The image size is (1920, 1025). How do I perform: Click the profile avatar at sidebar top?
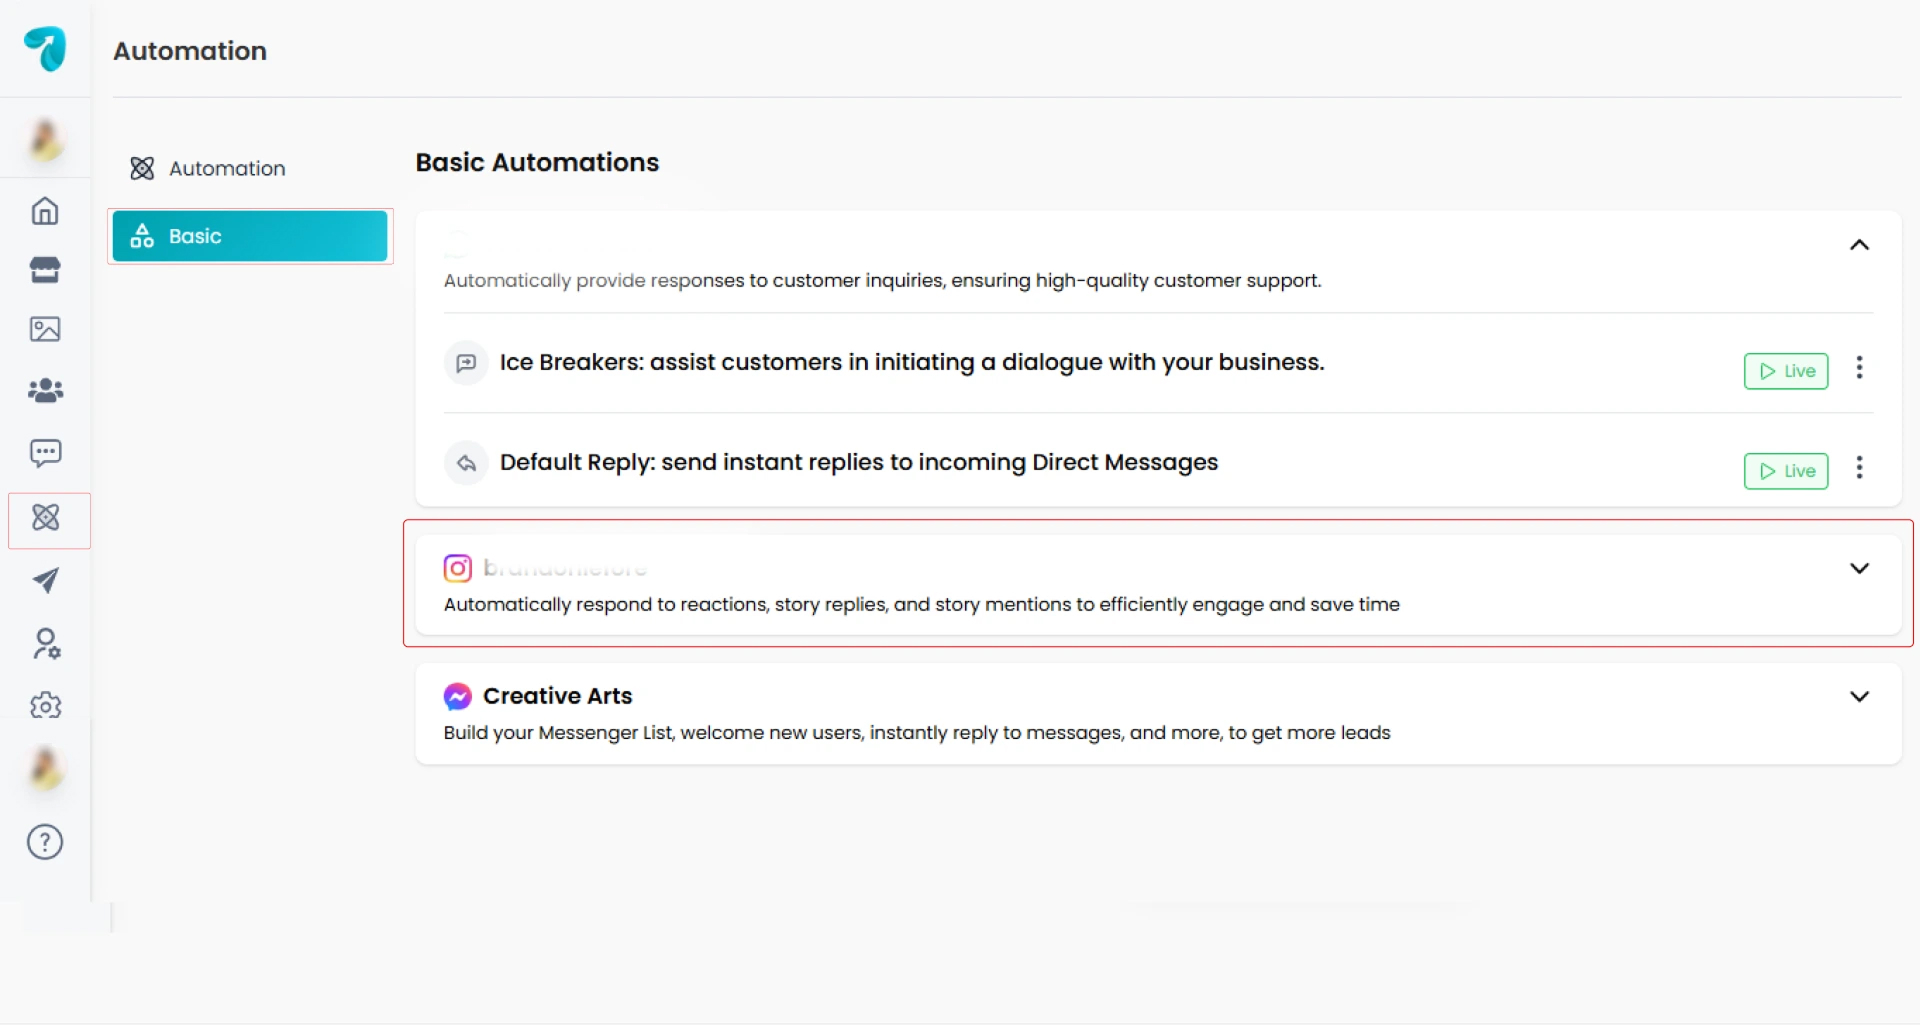pyautogui.click(x=45, y=139)
